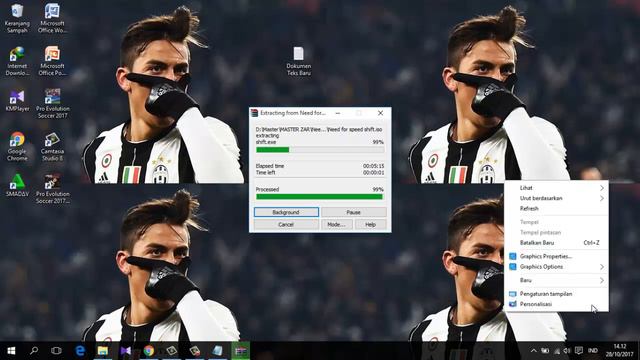Expand the Graphics Options submenu arrow
The image size is (640, 360).
click(x=602, y=267)
